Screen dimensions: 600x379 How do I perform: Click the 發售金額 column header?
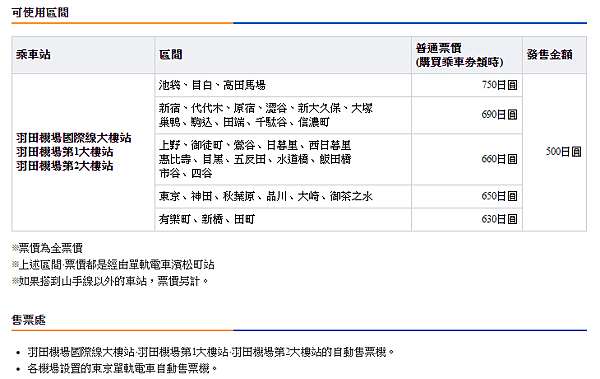549,55
